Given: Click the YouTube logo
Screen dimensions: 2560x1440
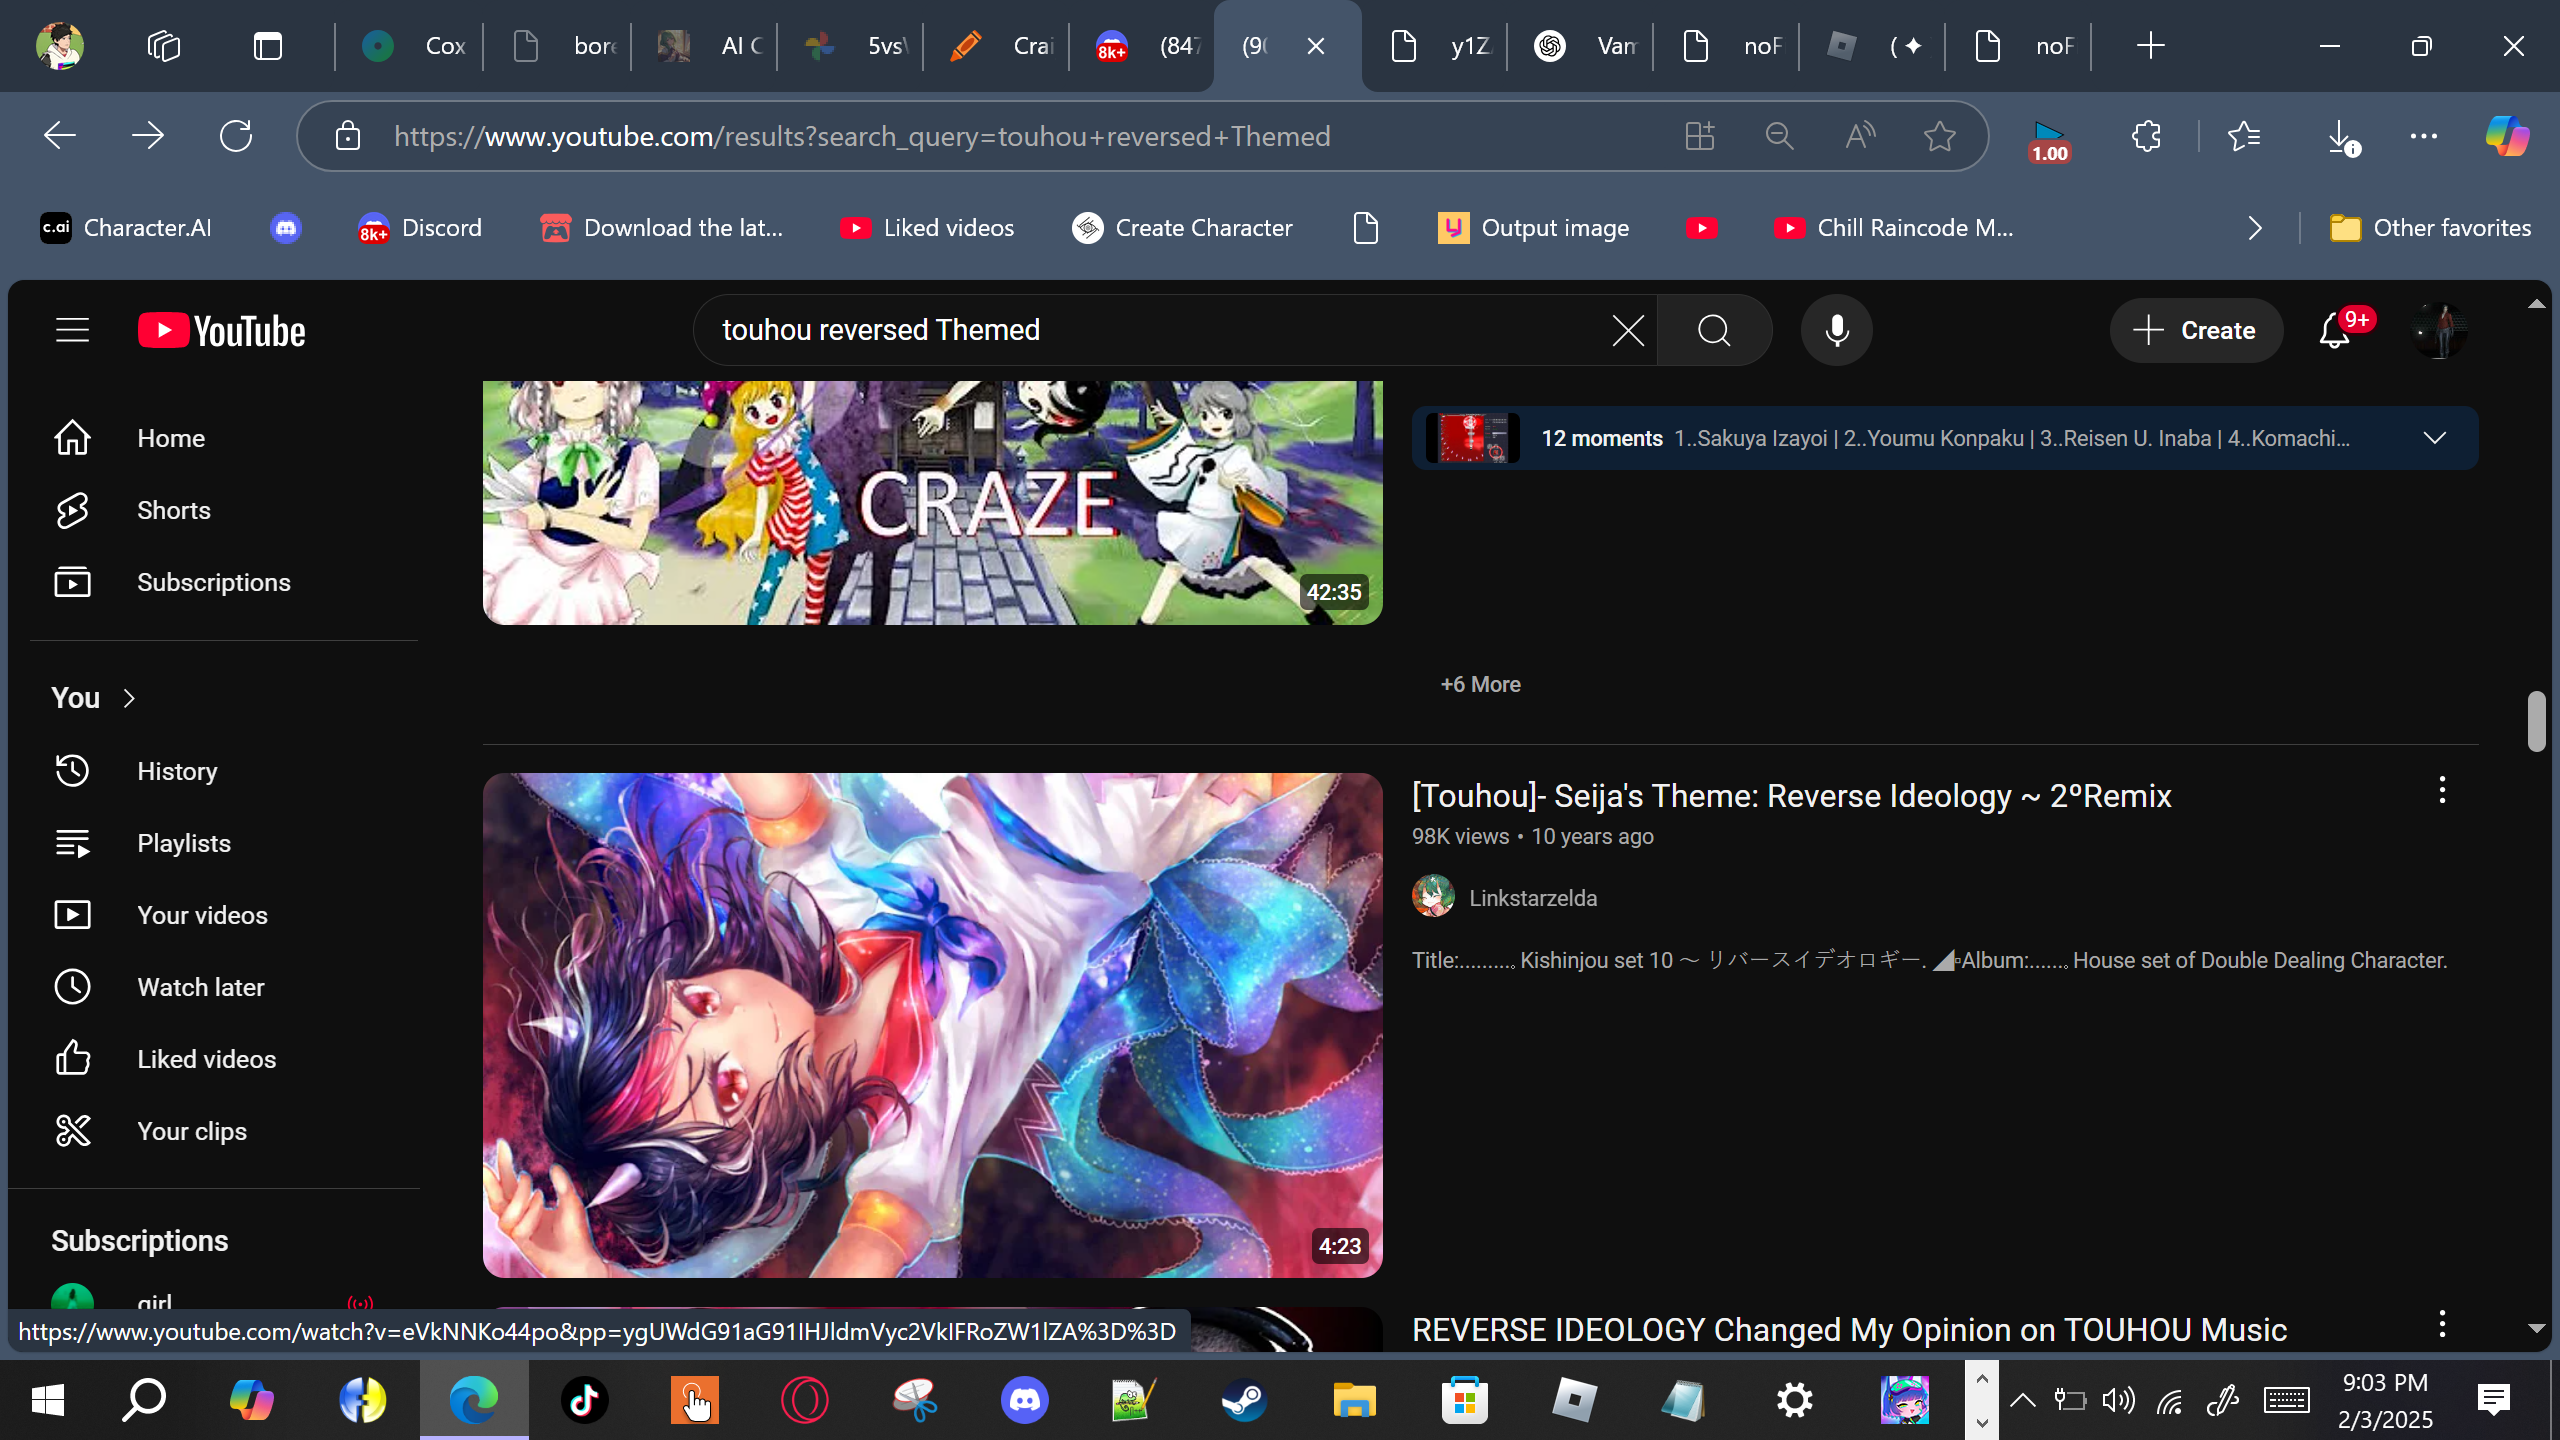Looking at the screenshot, I should pos(222,330).
